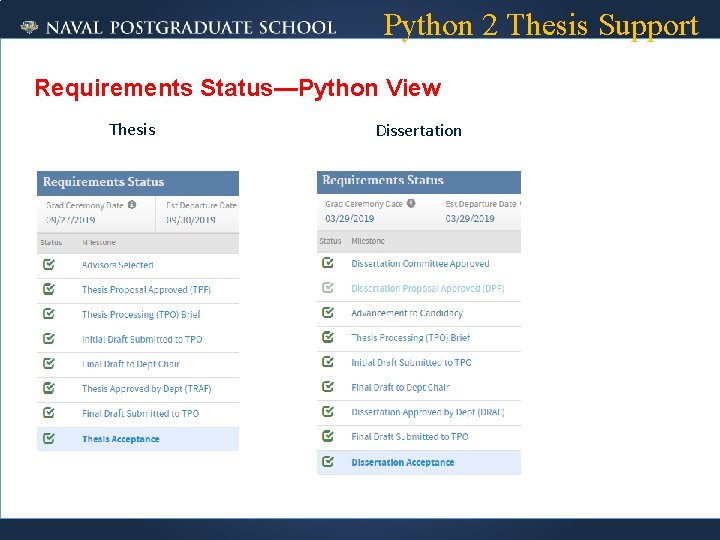
Task: Click the status check for Thesis Acceptance
Action: 49,438
